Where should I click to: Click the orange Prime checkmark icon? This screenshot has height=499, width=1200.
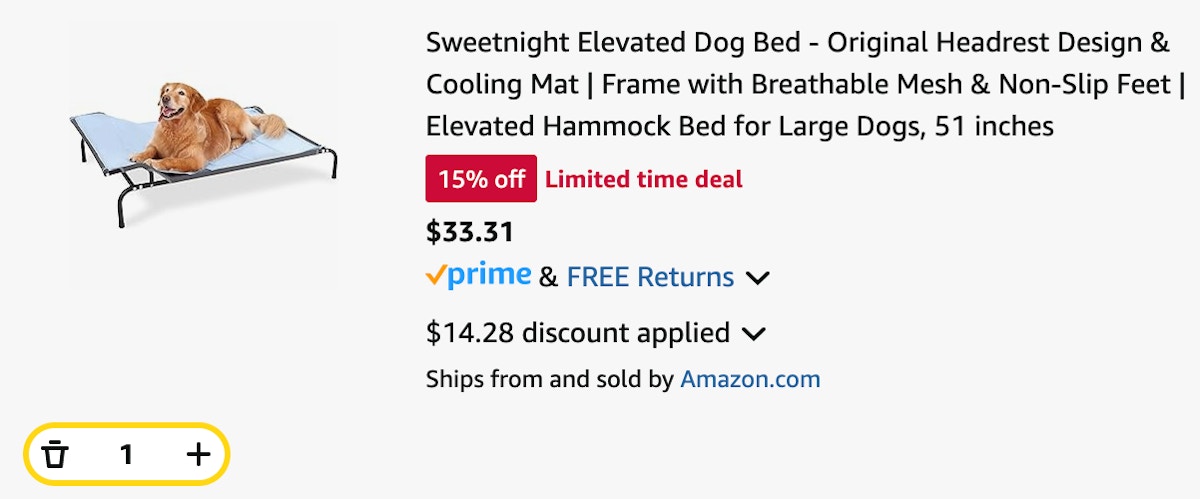435,275
